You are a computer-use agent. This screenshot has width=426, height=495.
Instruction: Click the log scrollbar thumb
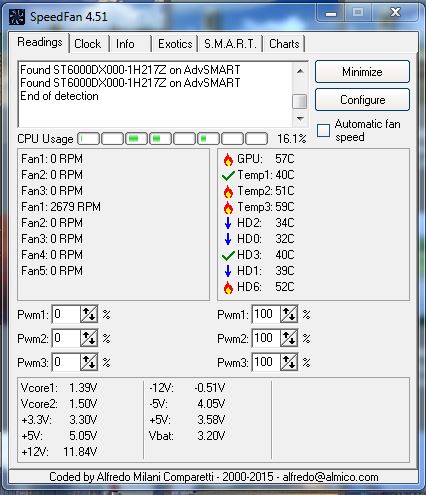click(x=300, y=101)
